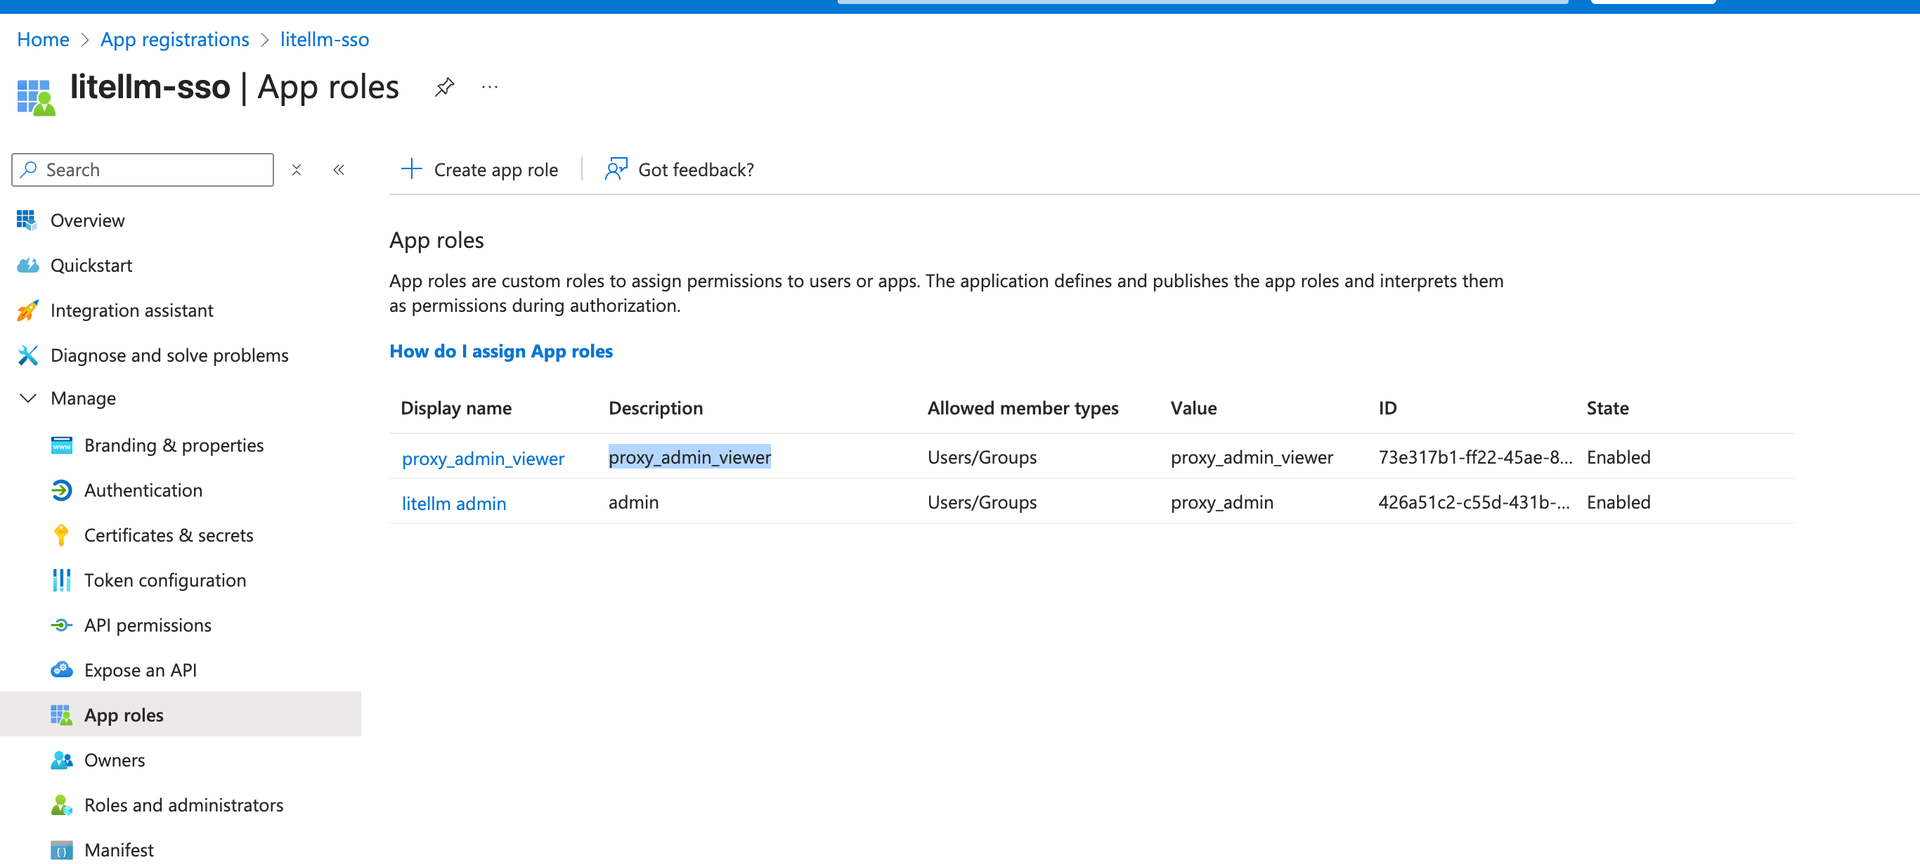
Task: Click the Expose an API cloud icon
Action: point(62,669)
